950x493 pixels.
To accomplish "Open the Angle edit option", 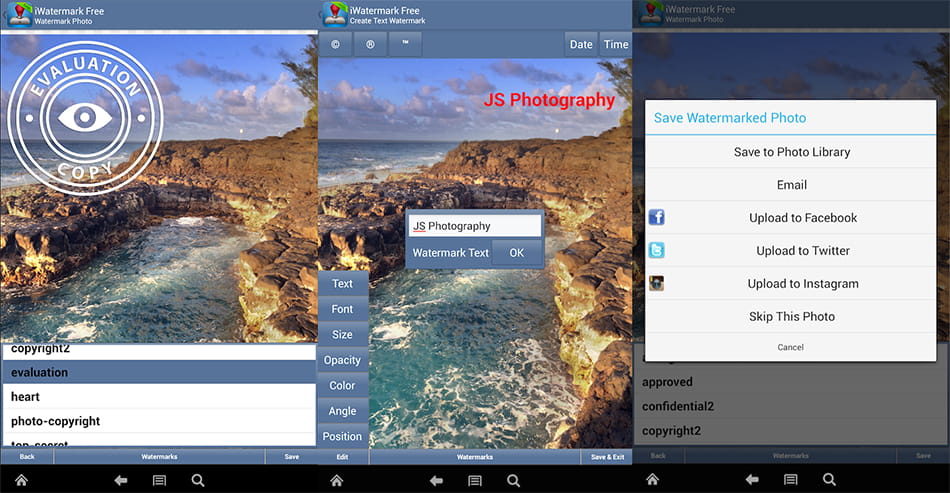I will click(x=342, y=411).
